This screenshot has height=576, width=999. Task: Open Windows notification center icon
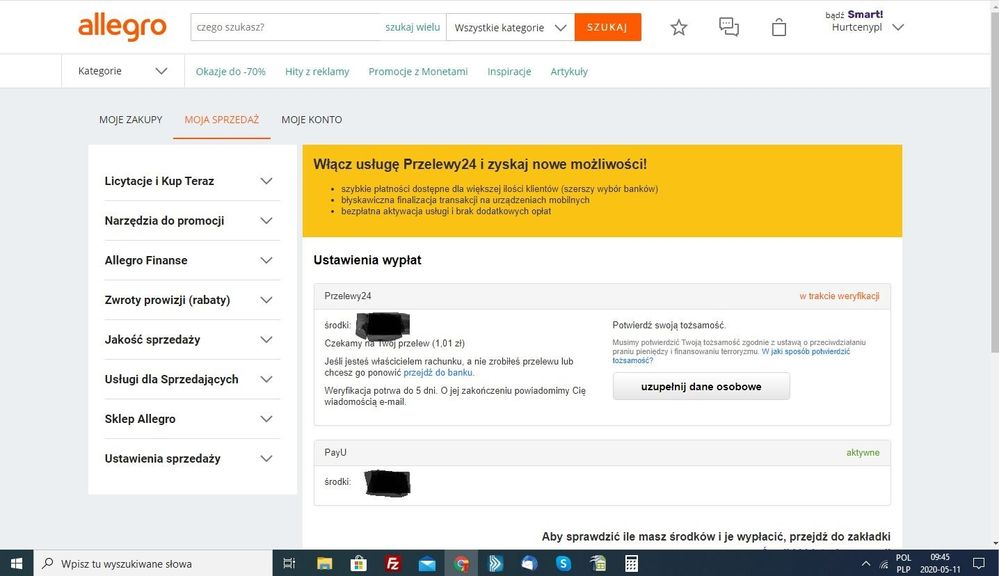(979, 563)
